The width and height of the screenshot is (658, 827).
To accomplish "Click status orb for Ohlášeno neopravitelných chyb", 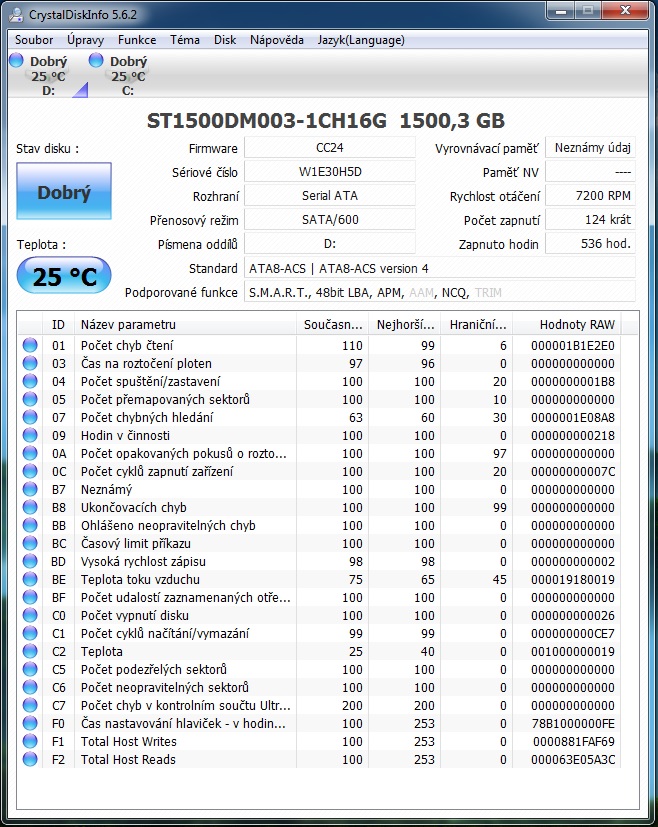I will click(30, 525).
